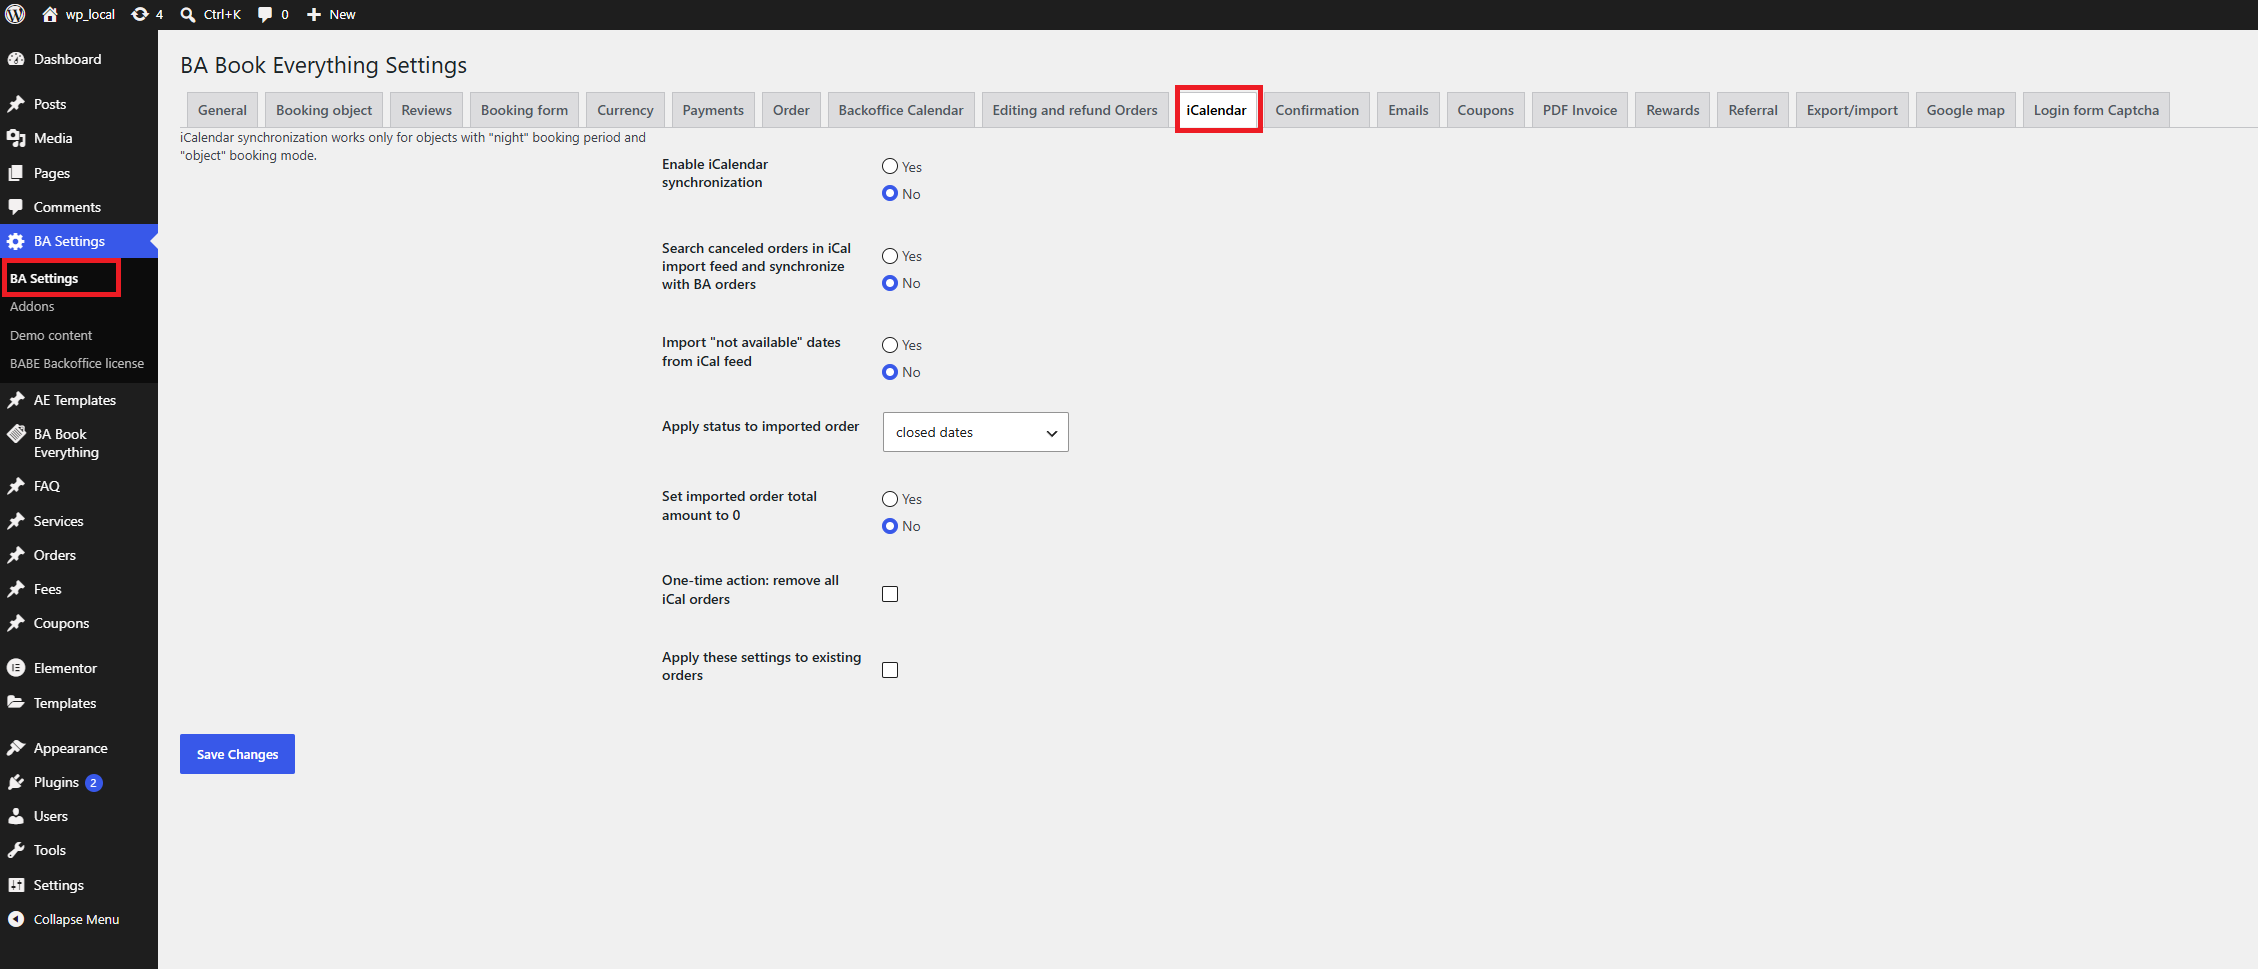
Task: Open the BABE Backoffice license link
Action: point(77,363)
